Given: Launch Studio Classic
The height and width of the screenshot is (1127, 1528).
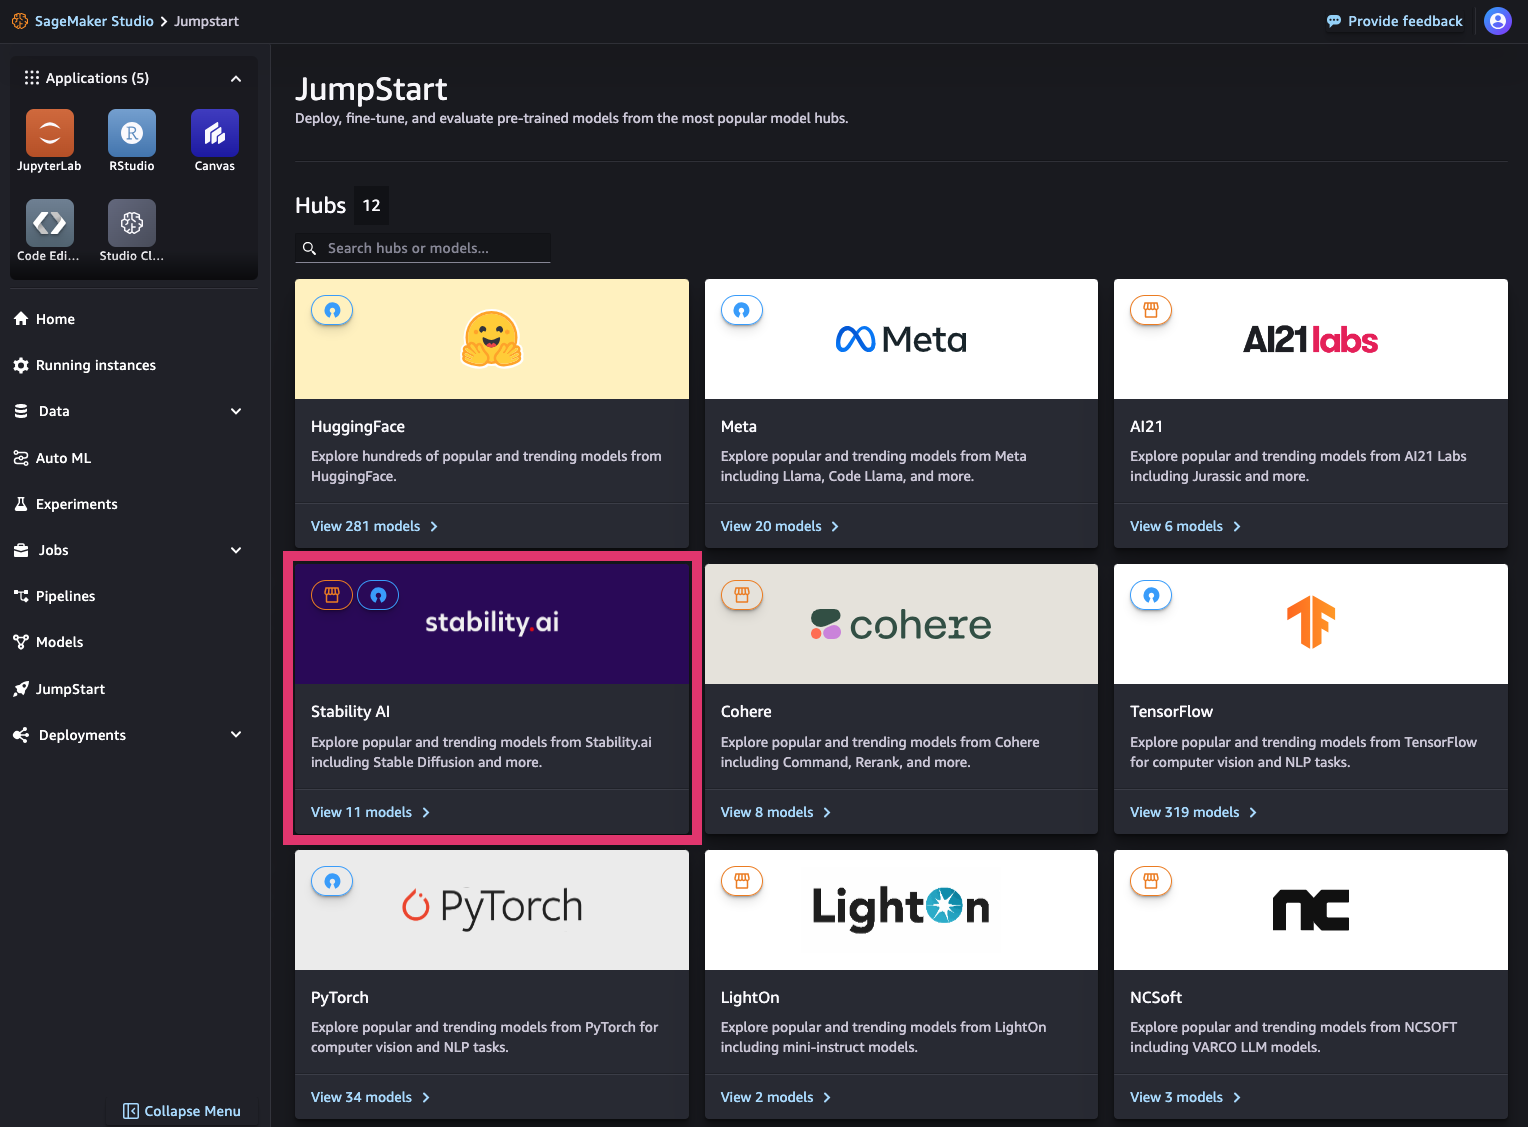Looking at the screenshot, I should (131, 222).
